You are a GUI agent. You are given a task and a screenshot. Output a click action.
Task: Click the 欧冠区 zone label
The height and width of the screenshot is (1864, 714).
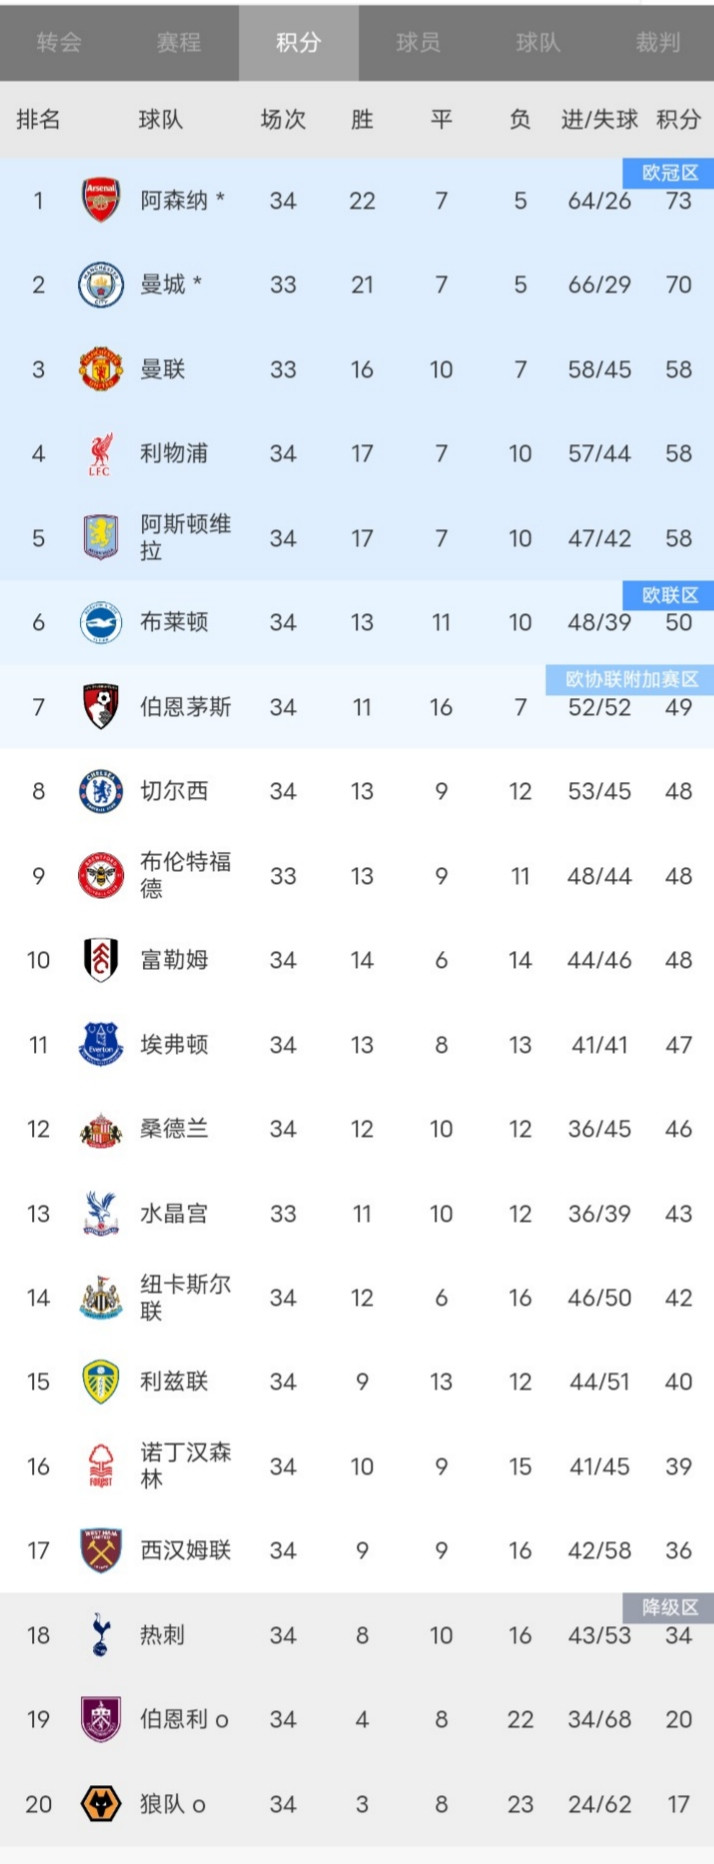click(669, 173)
